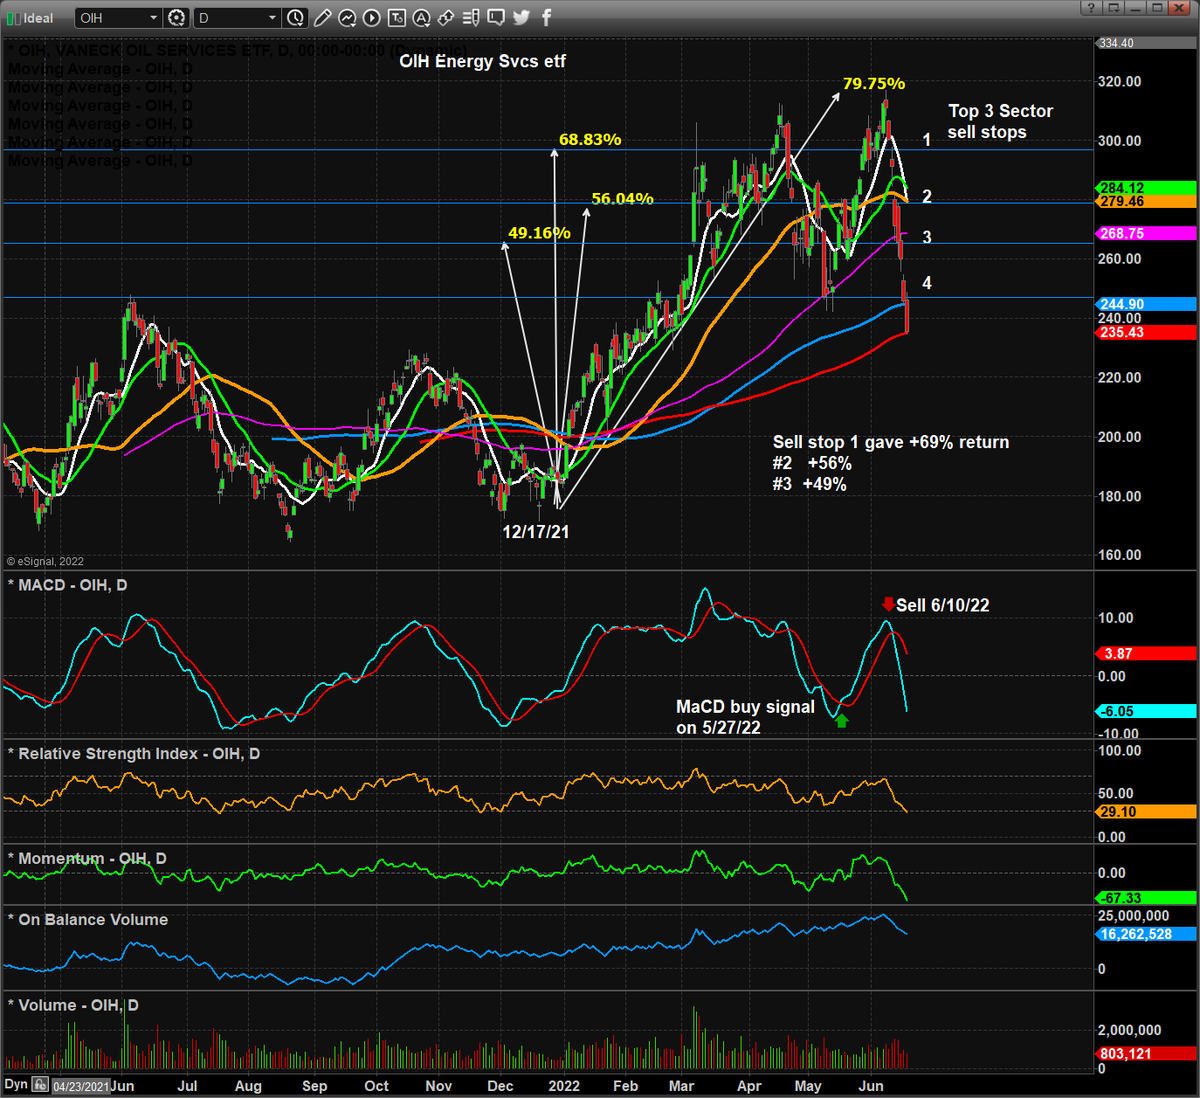Click the OIH Energy Svcs etf title
Screen dimensions: 1200x1098
point(483,61)
